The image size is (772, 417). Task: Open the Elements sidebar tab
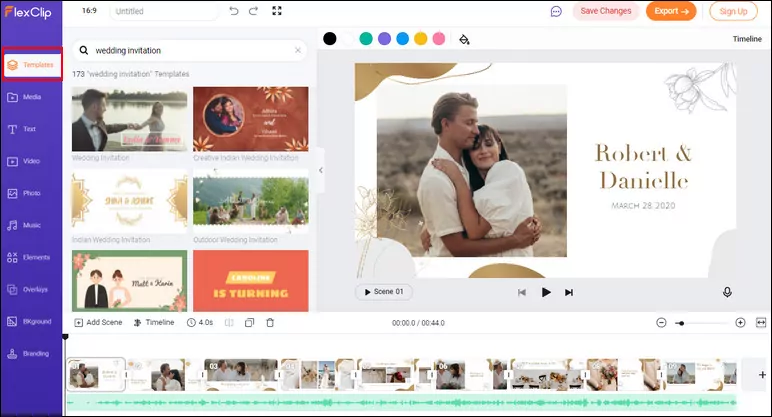coord(32,257)
